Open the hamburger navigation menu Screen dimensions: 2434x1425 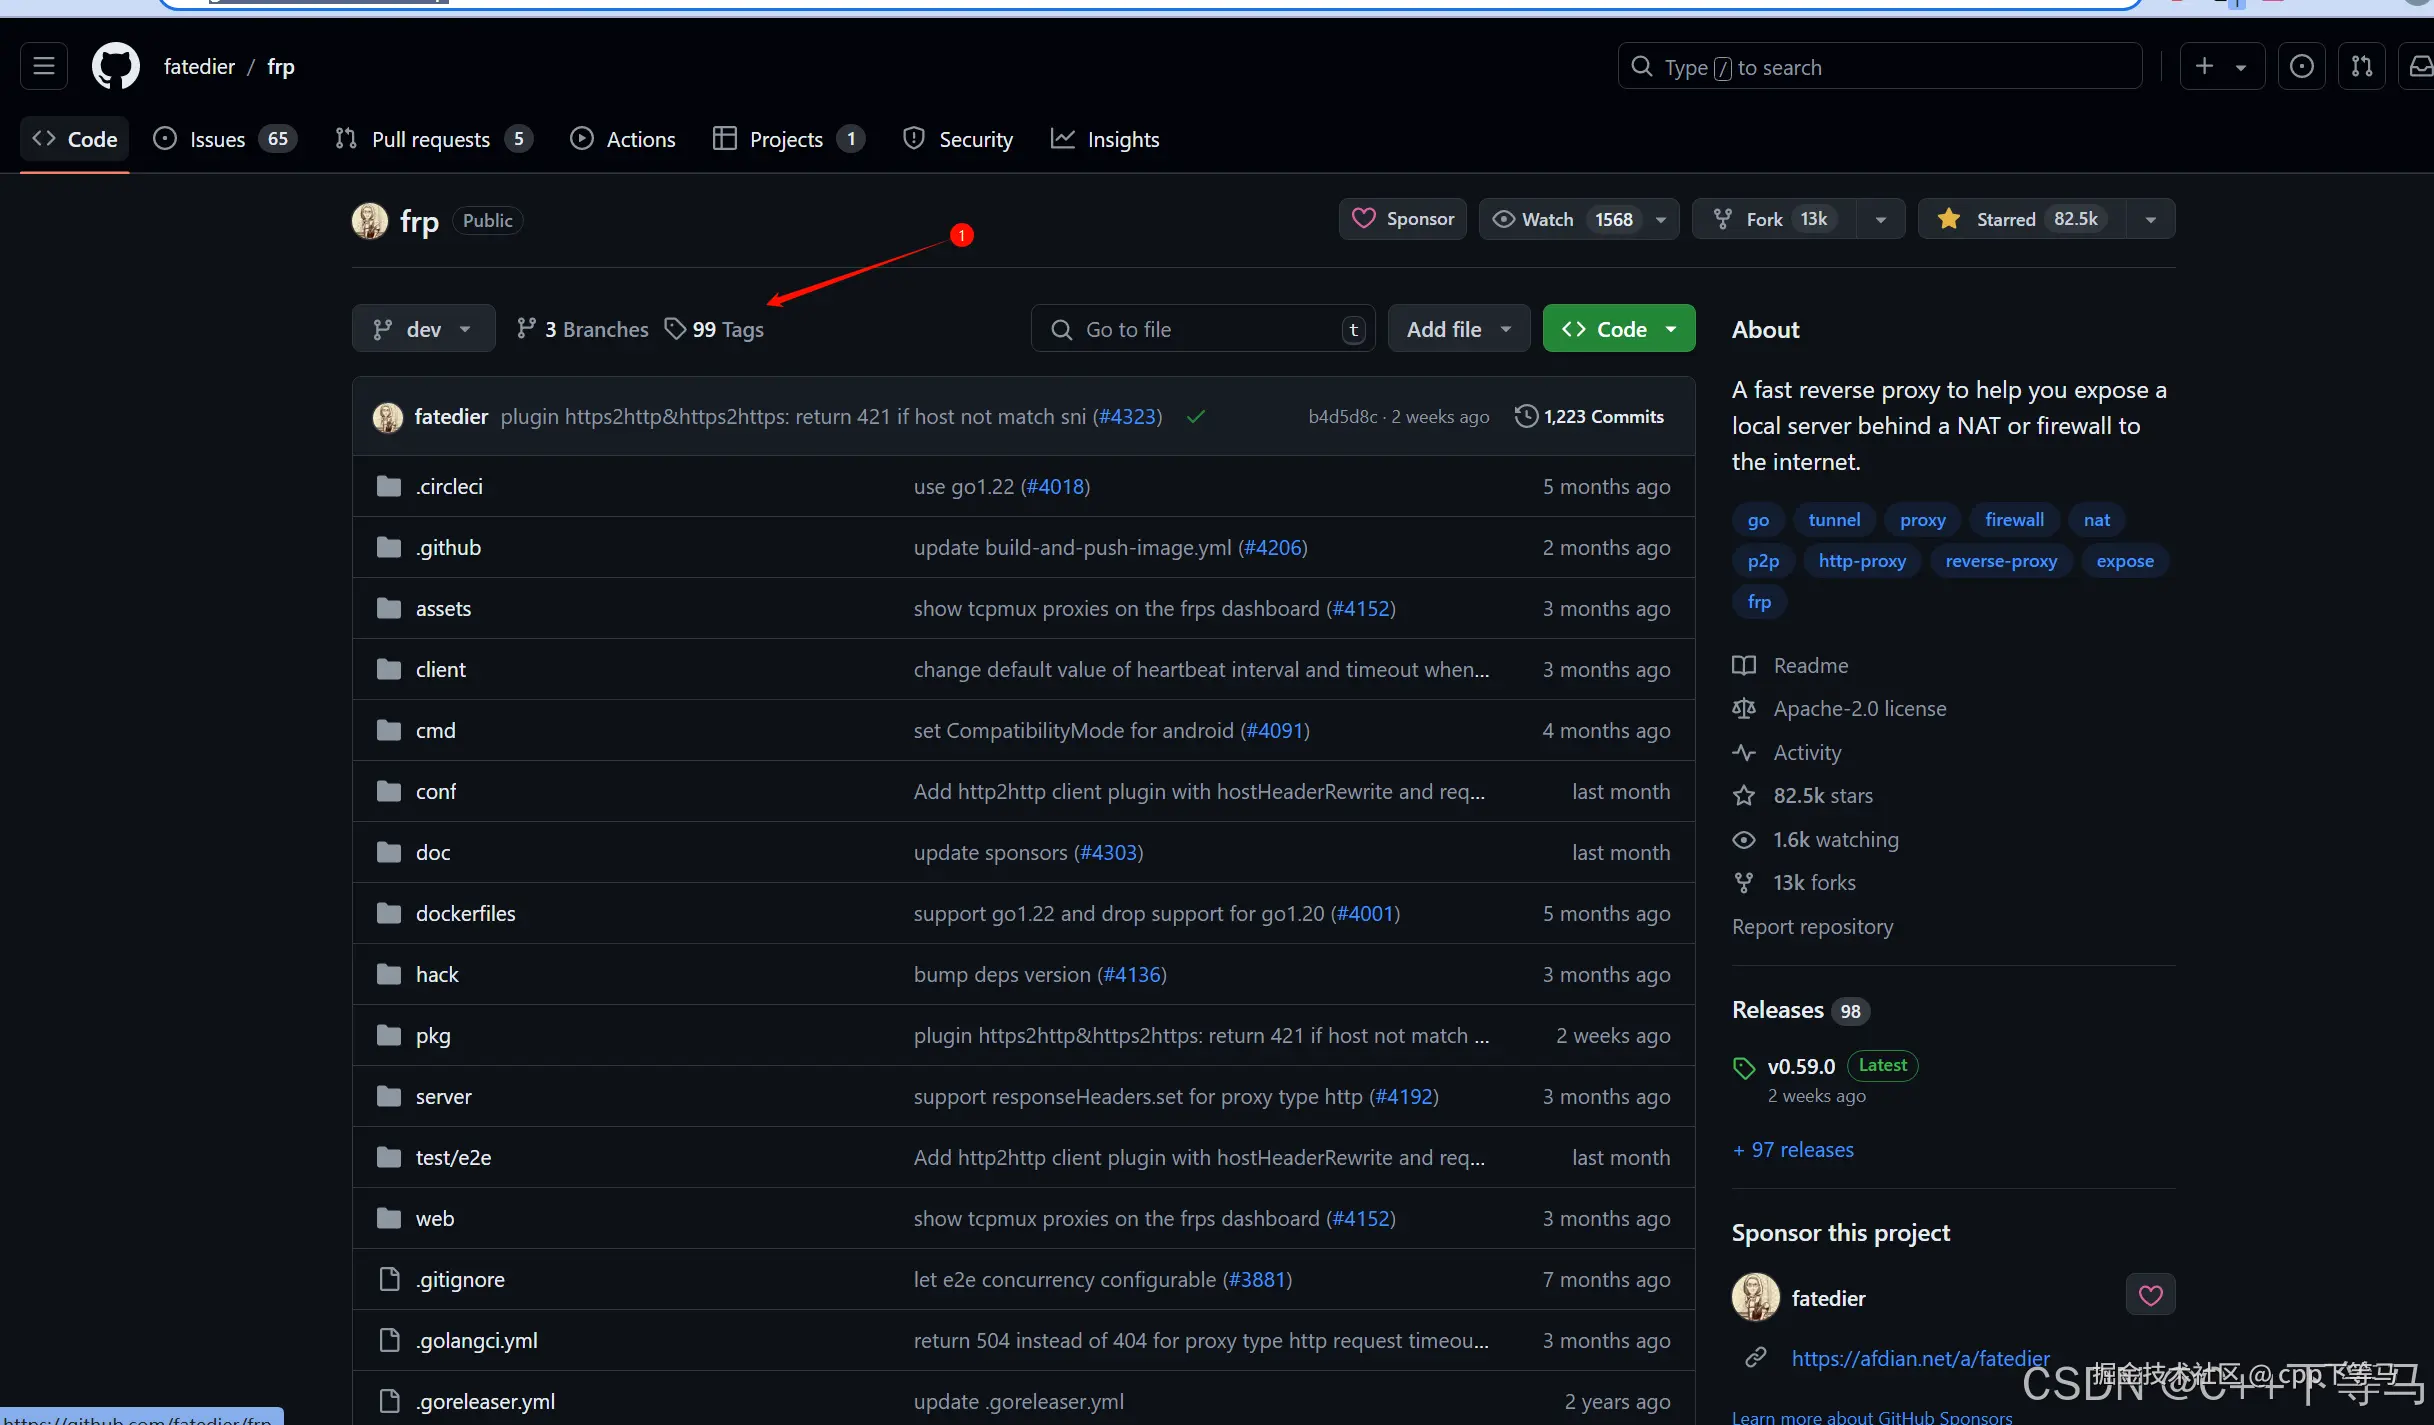click(x=44, y=66)
